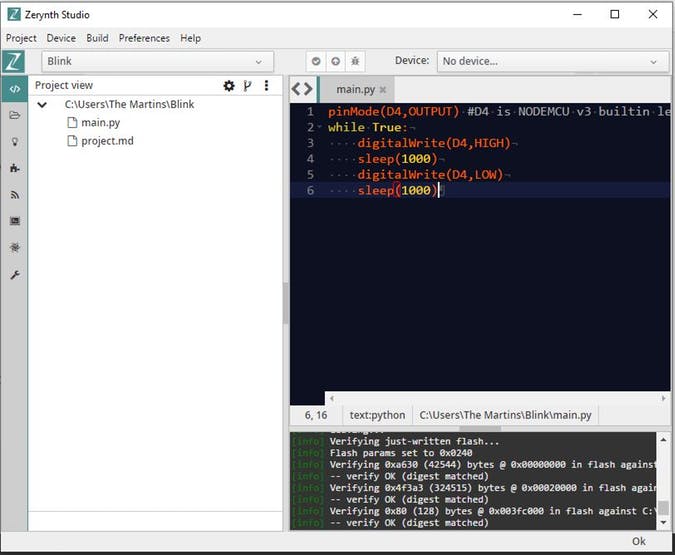Open the projects folder sidebar icon

tap(15, 115)
